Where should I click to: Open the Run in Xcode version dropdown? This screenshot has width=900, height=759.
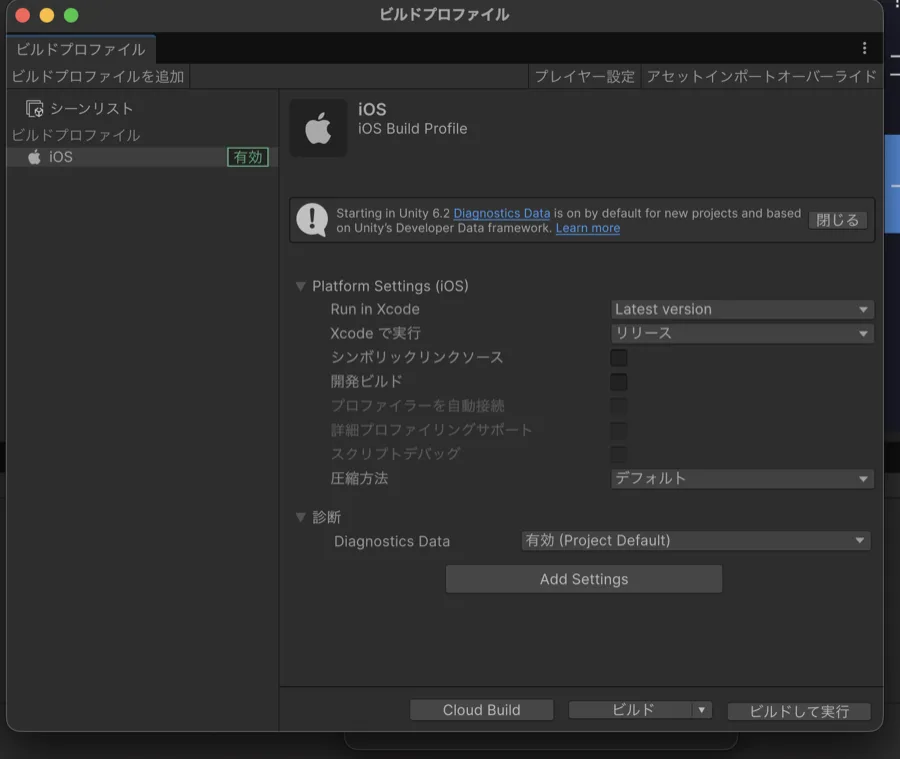(742, 309)
